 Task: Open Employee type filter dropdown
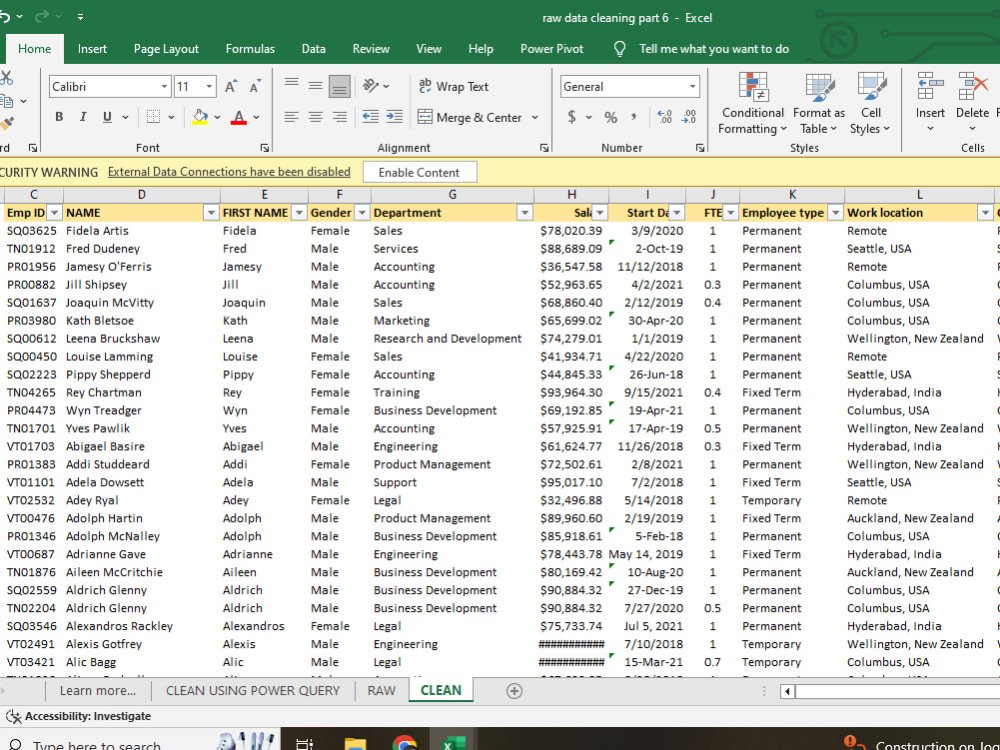tap(835, 213)
